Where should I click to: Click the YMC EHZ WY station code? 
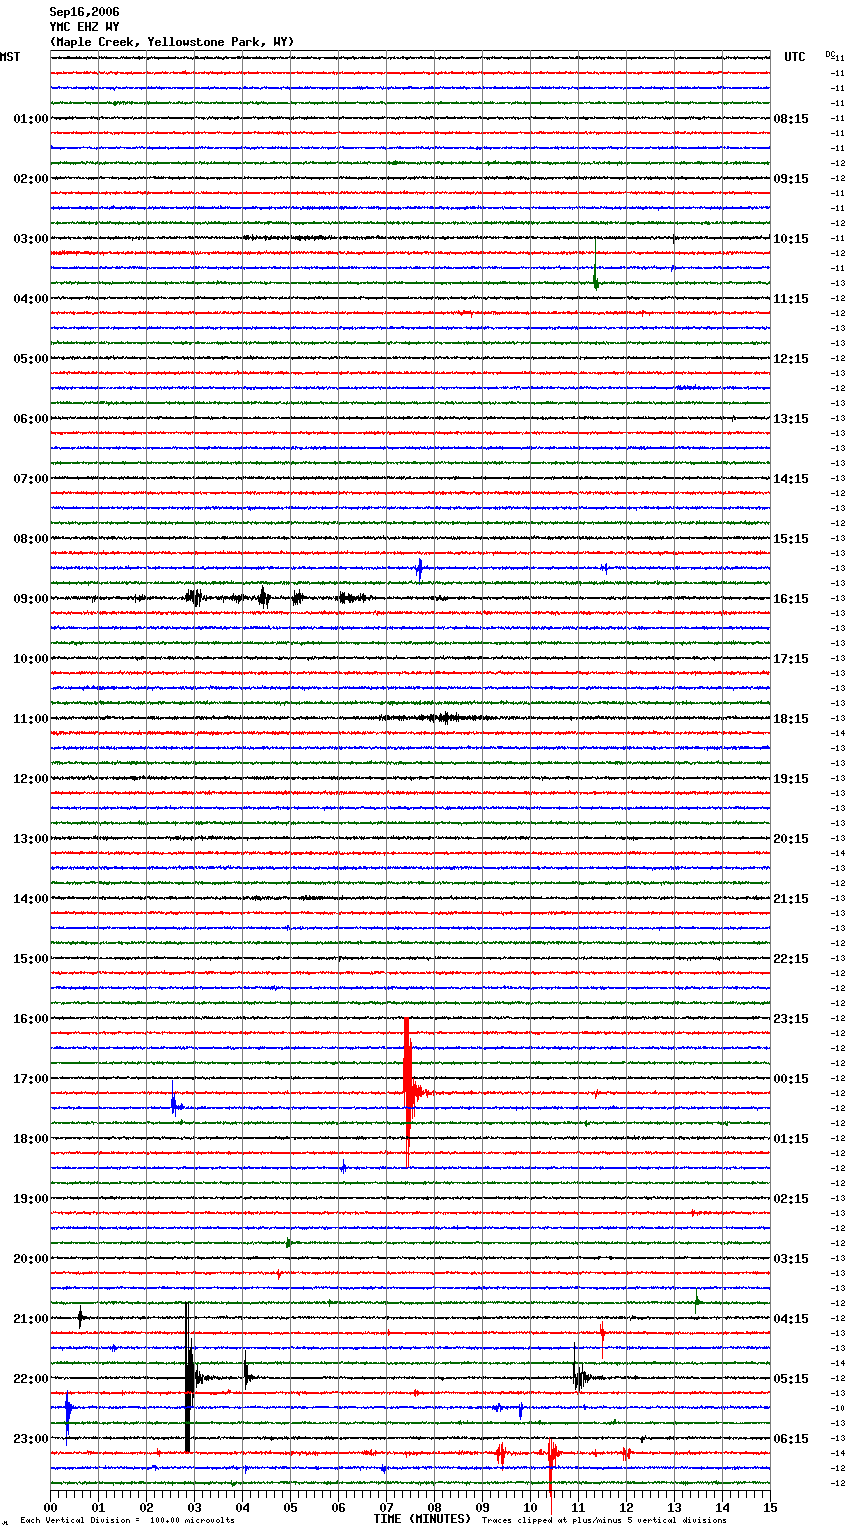click(84, 27)
